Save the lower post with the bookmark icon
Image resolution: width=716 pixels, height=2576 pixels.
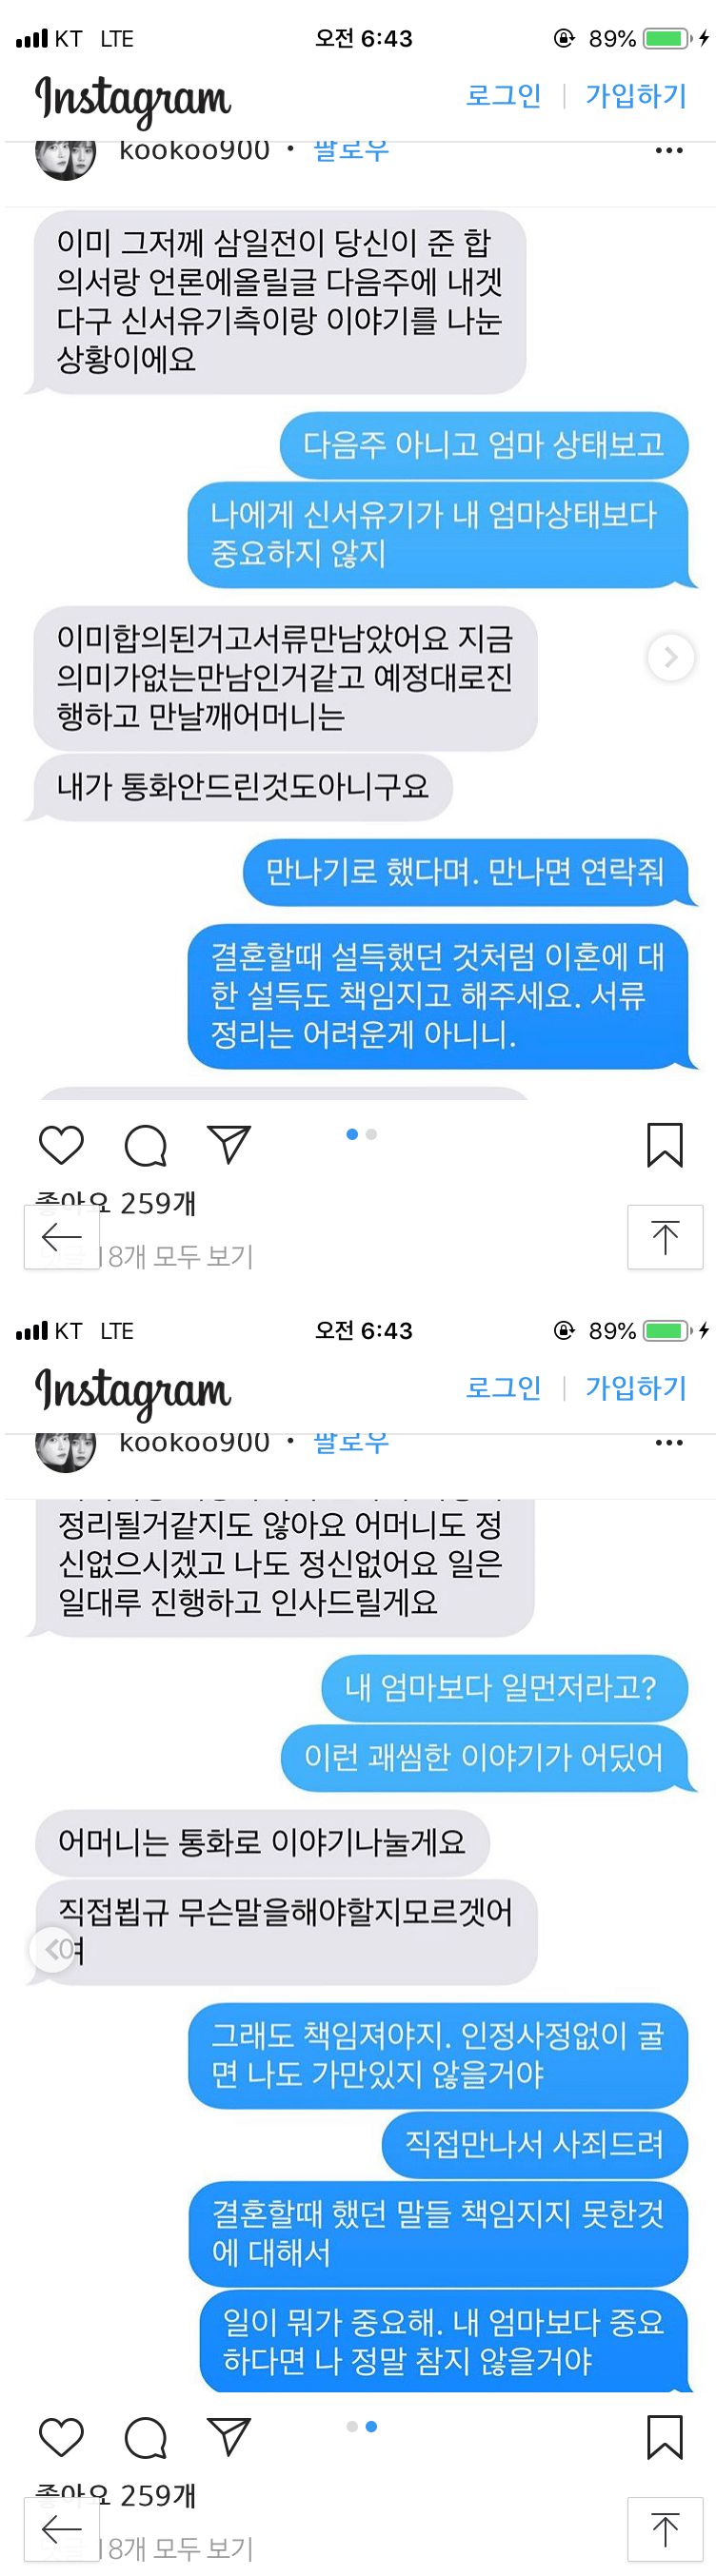click(x=664, y=2437)
